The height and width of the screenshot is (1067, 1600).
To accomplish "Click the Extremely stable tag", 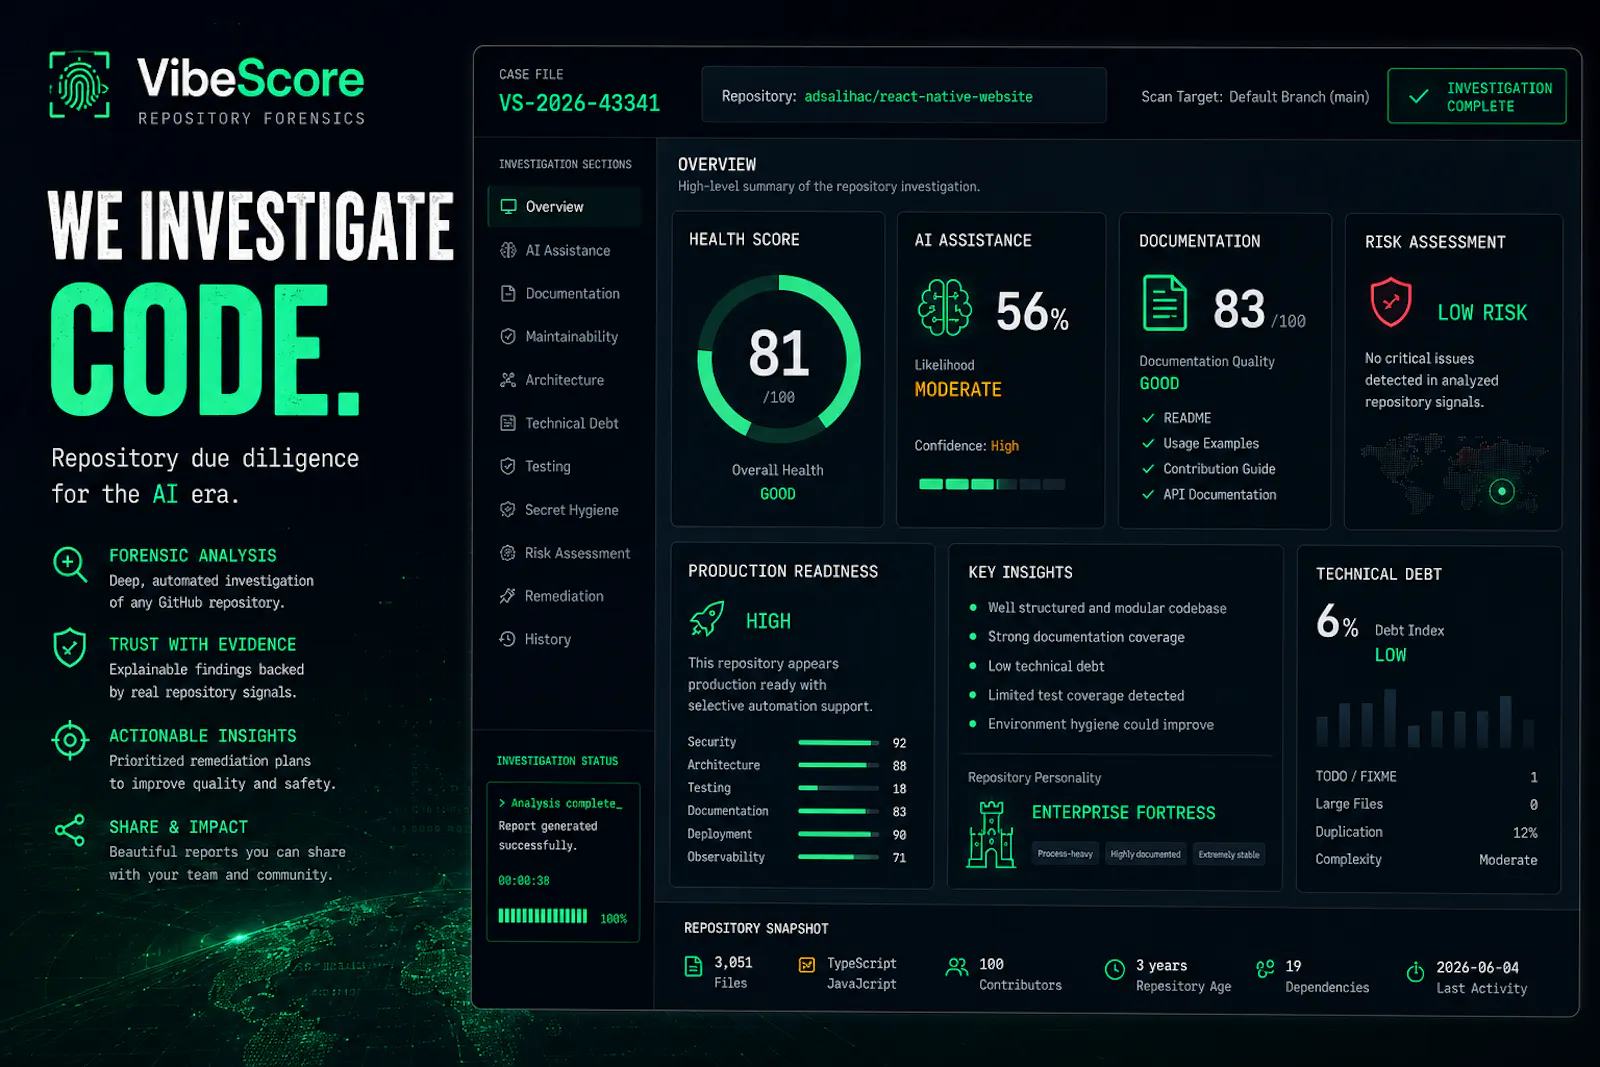I will [1229, 854].
